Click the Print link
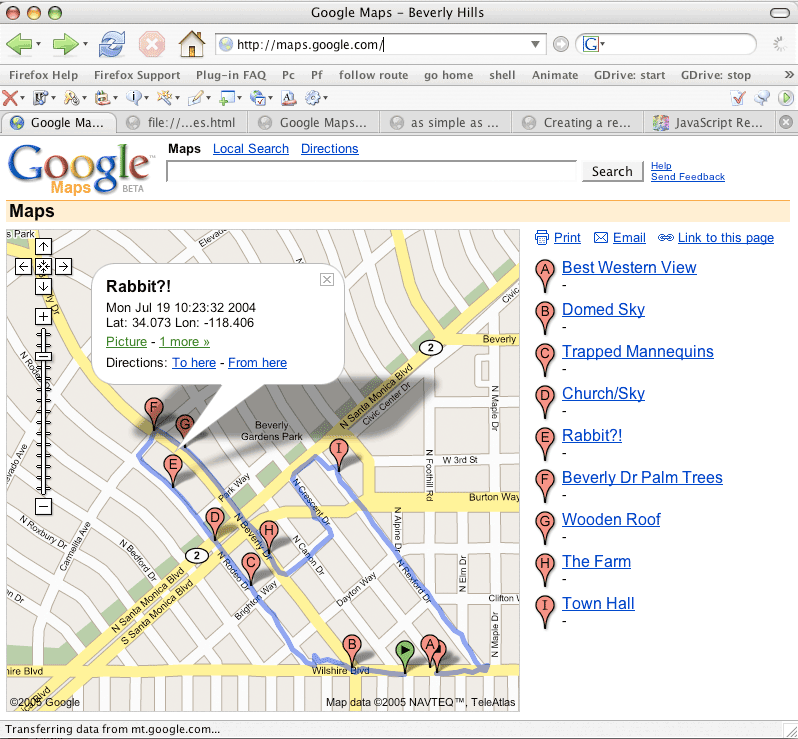 [x=567, y=238]
